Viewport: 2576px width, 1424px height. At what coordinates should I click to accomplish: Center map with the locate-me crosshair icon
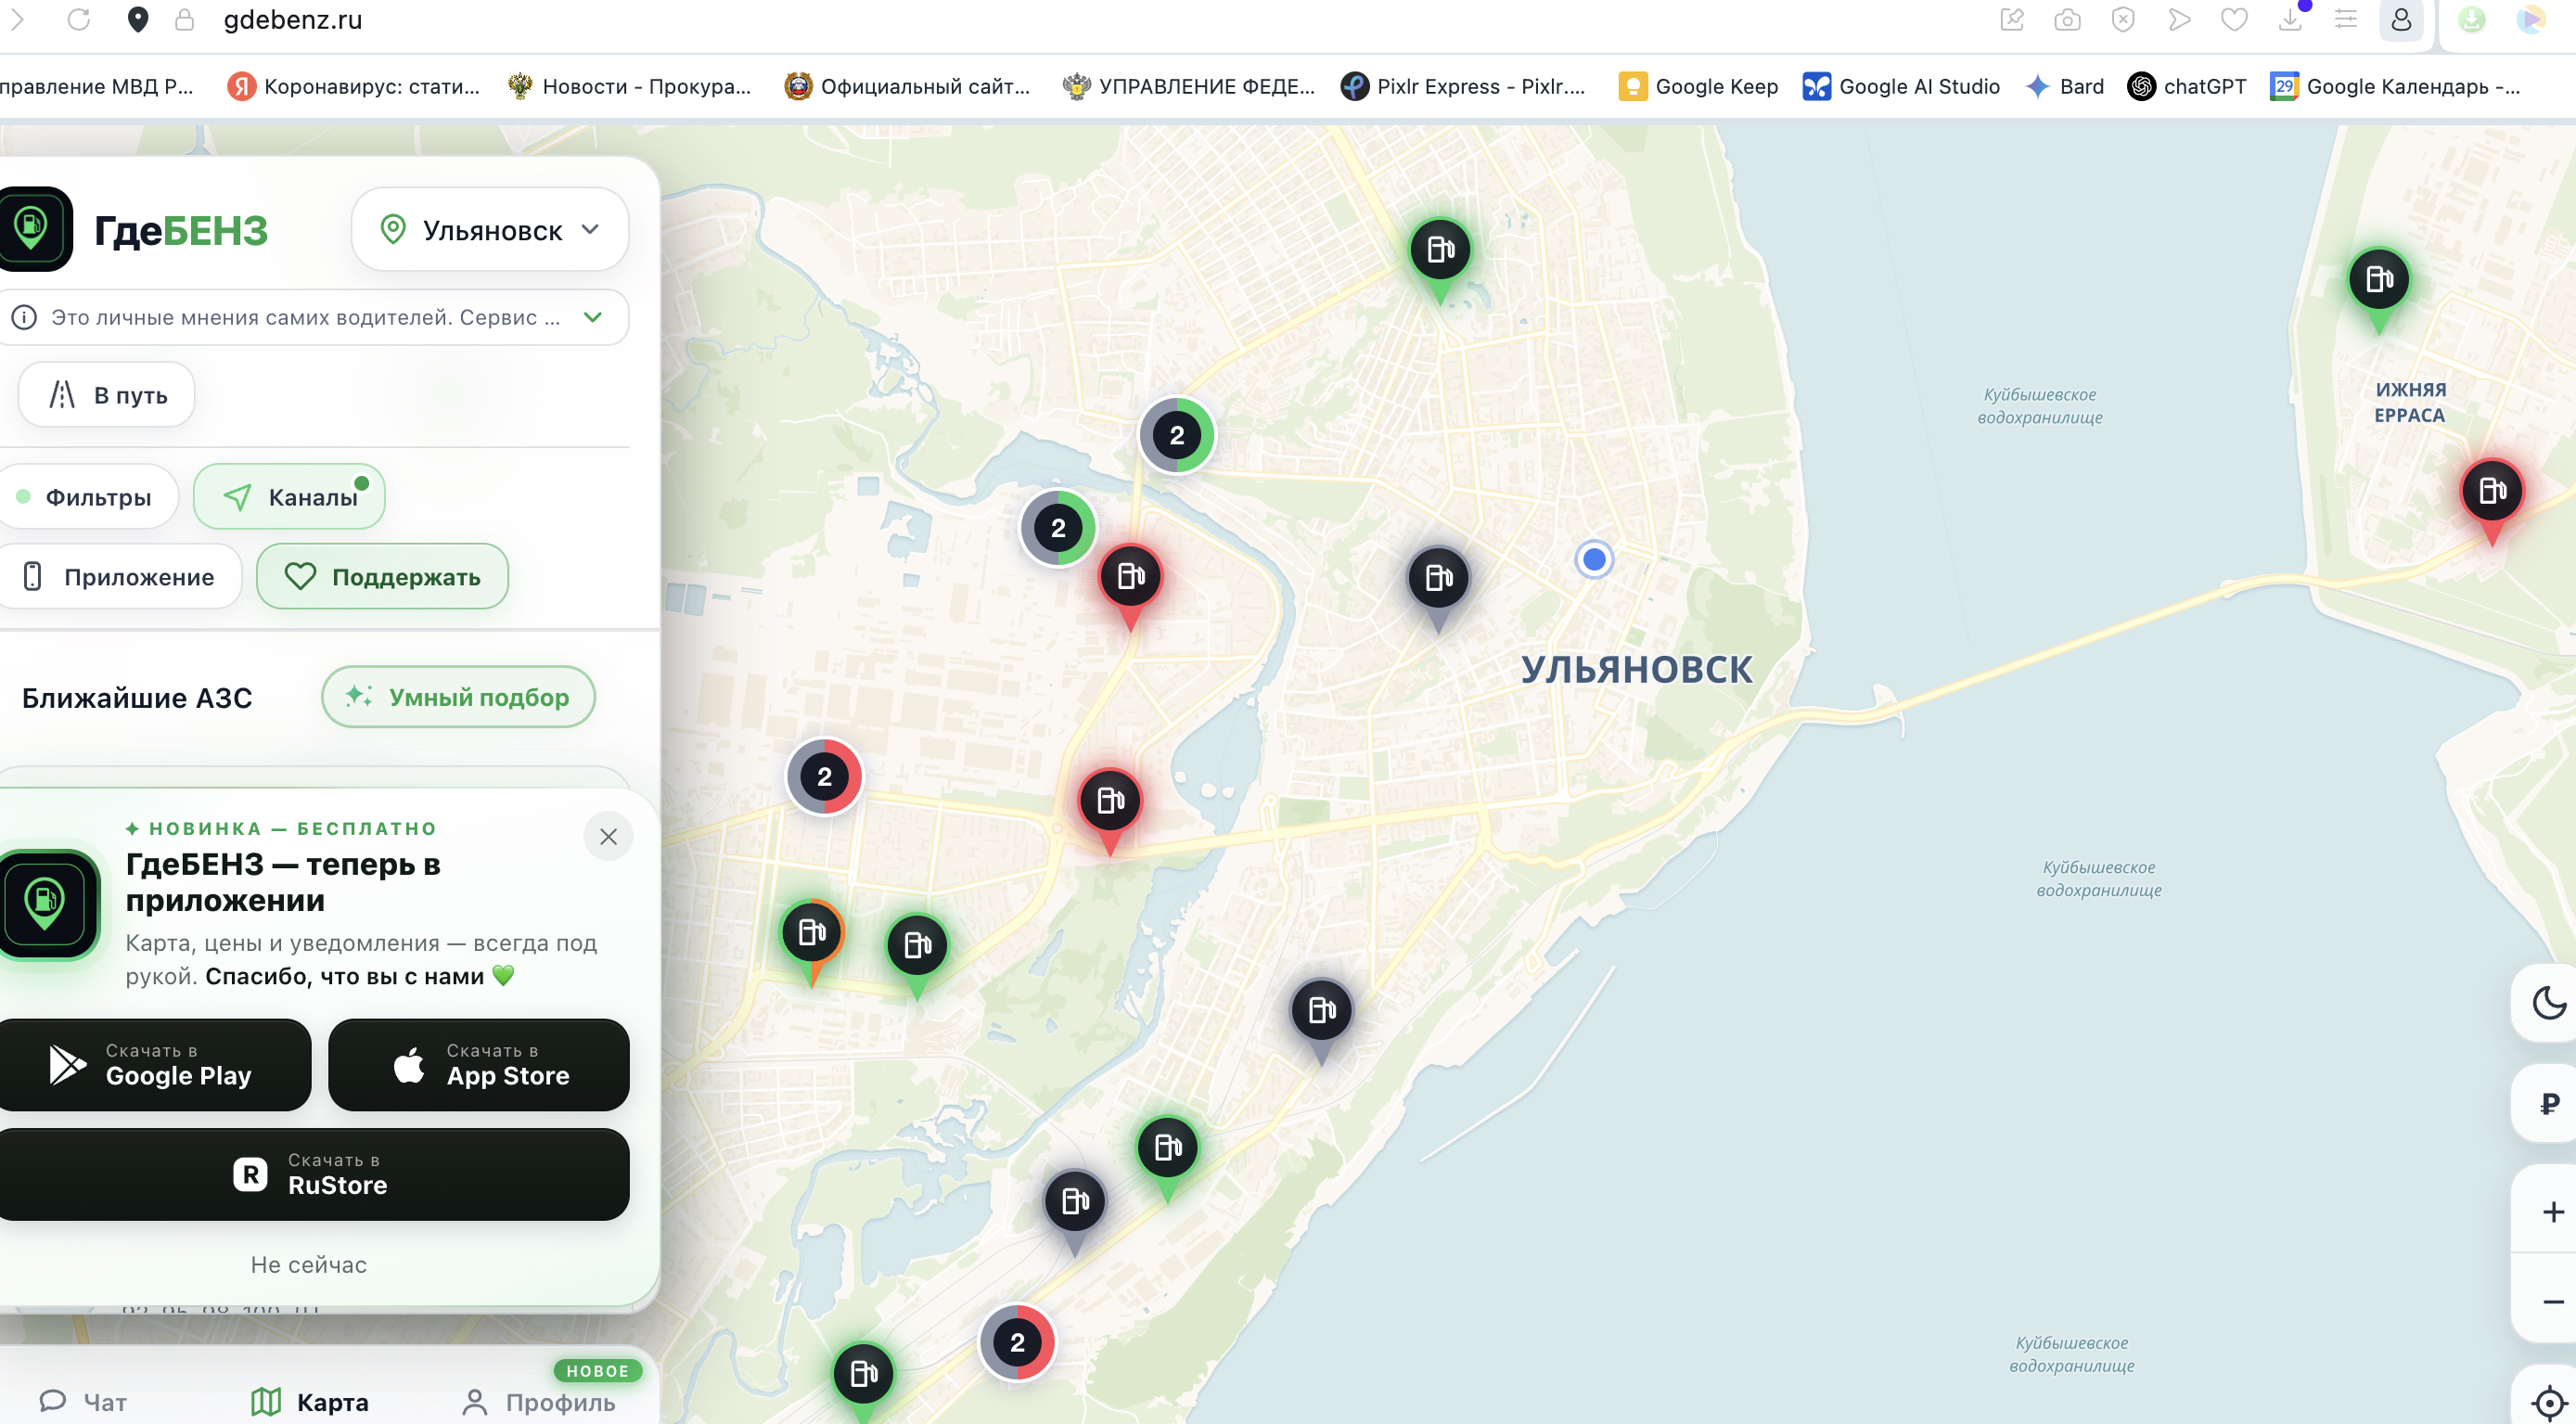point(2549,1401)
